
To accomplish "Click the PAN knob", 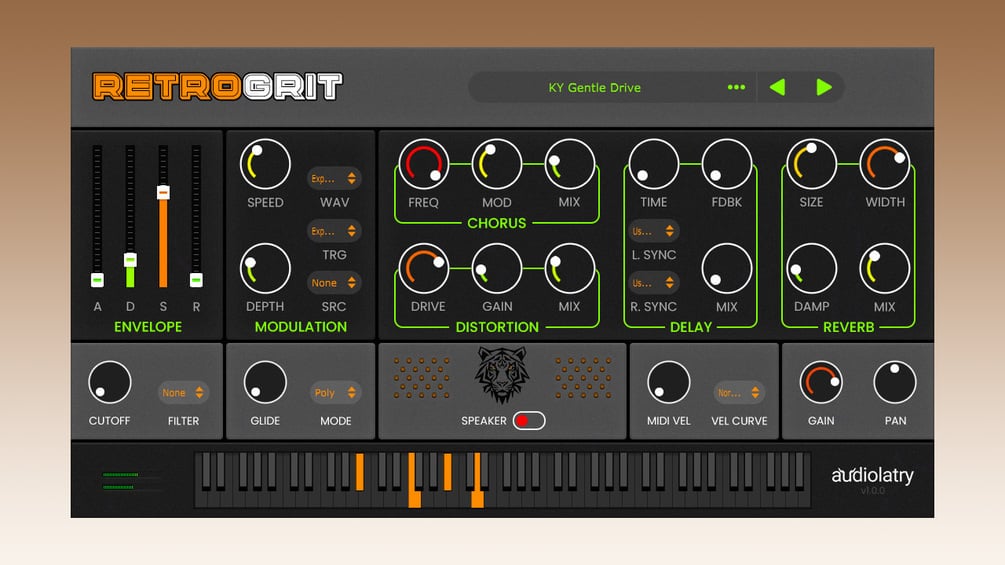I will point(895,382).
